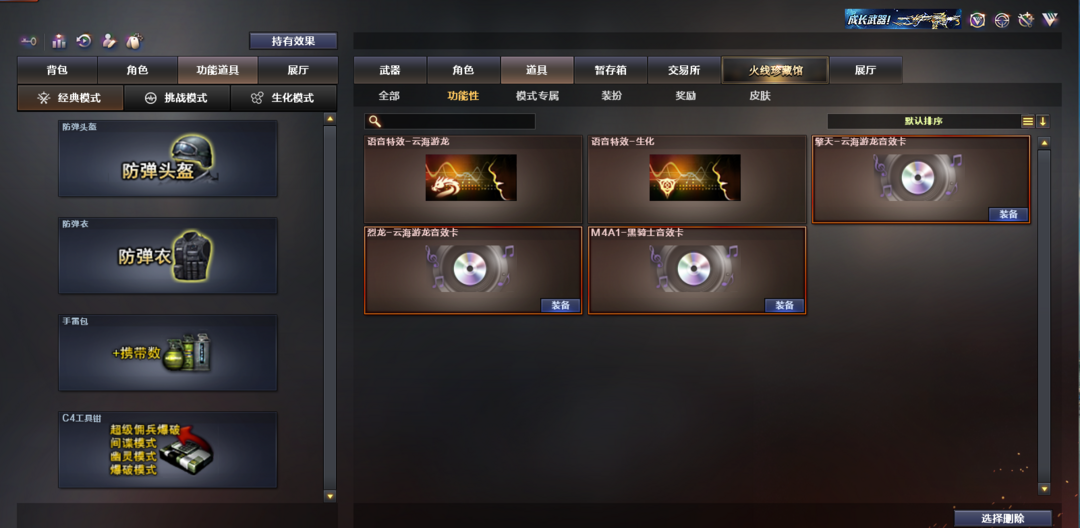The image size is (1080, 528).
Task: Open the edit profile person-pencil icon
Action: click(108, 41)
